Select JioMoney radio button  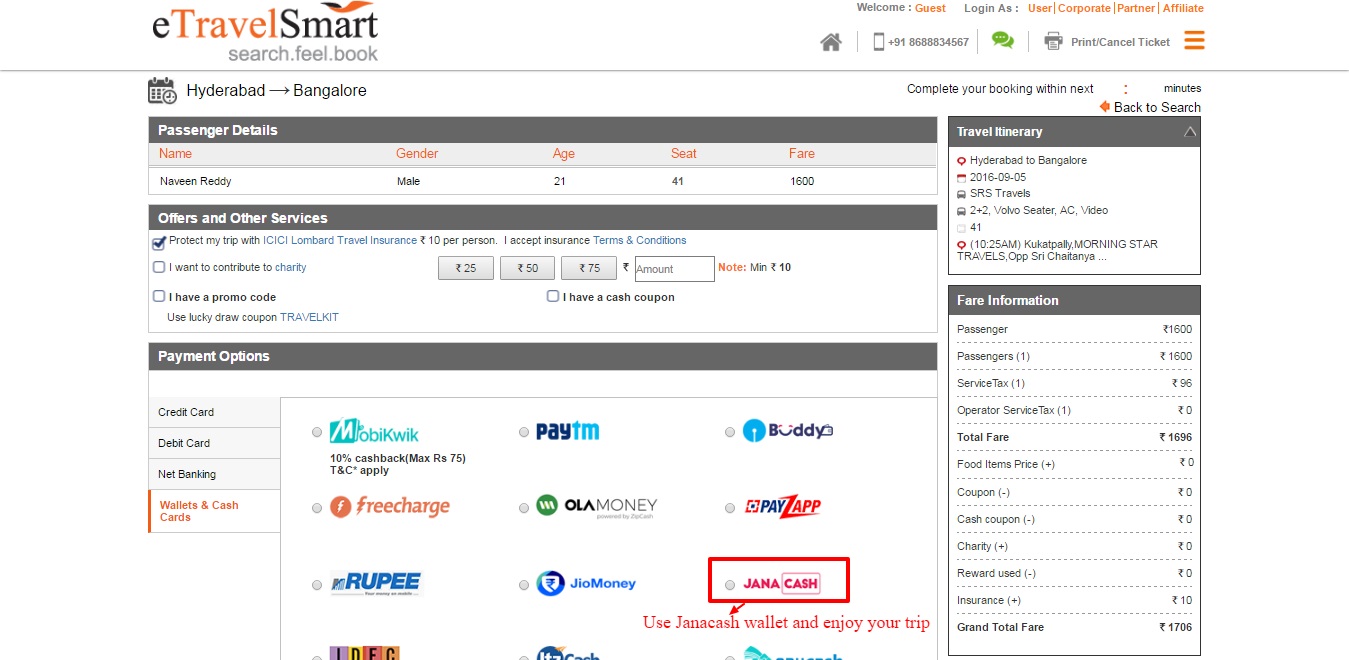click(x=524, y=584)
